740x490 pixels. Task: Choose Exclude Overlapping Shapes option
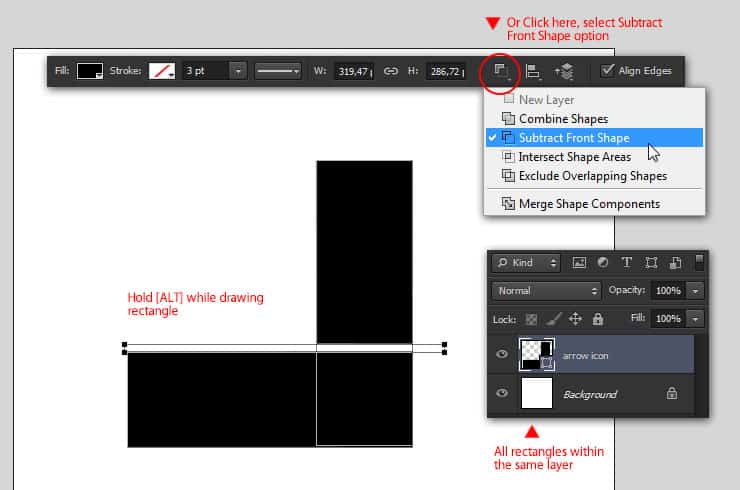(592, 176)
